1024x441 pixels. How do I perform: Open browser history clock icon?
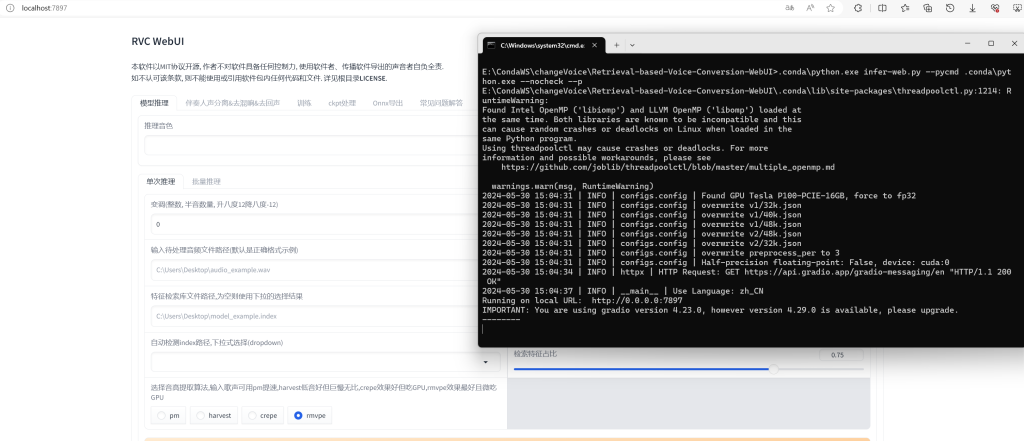950,8
